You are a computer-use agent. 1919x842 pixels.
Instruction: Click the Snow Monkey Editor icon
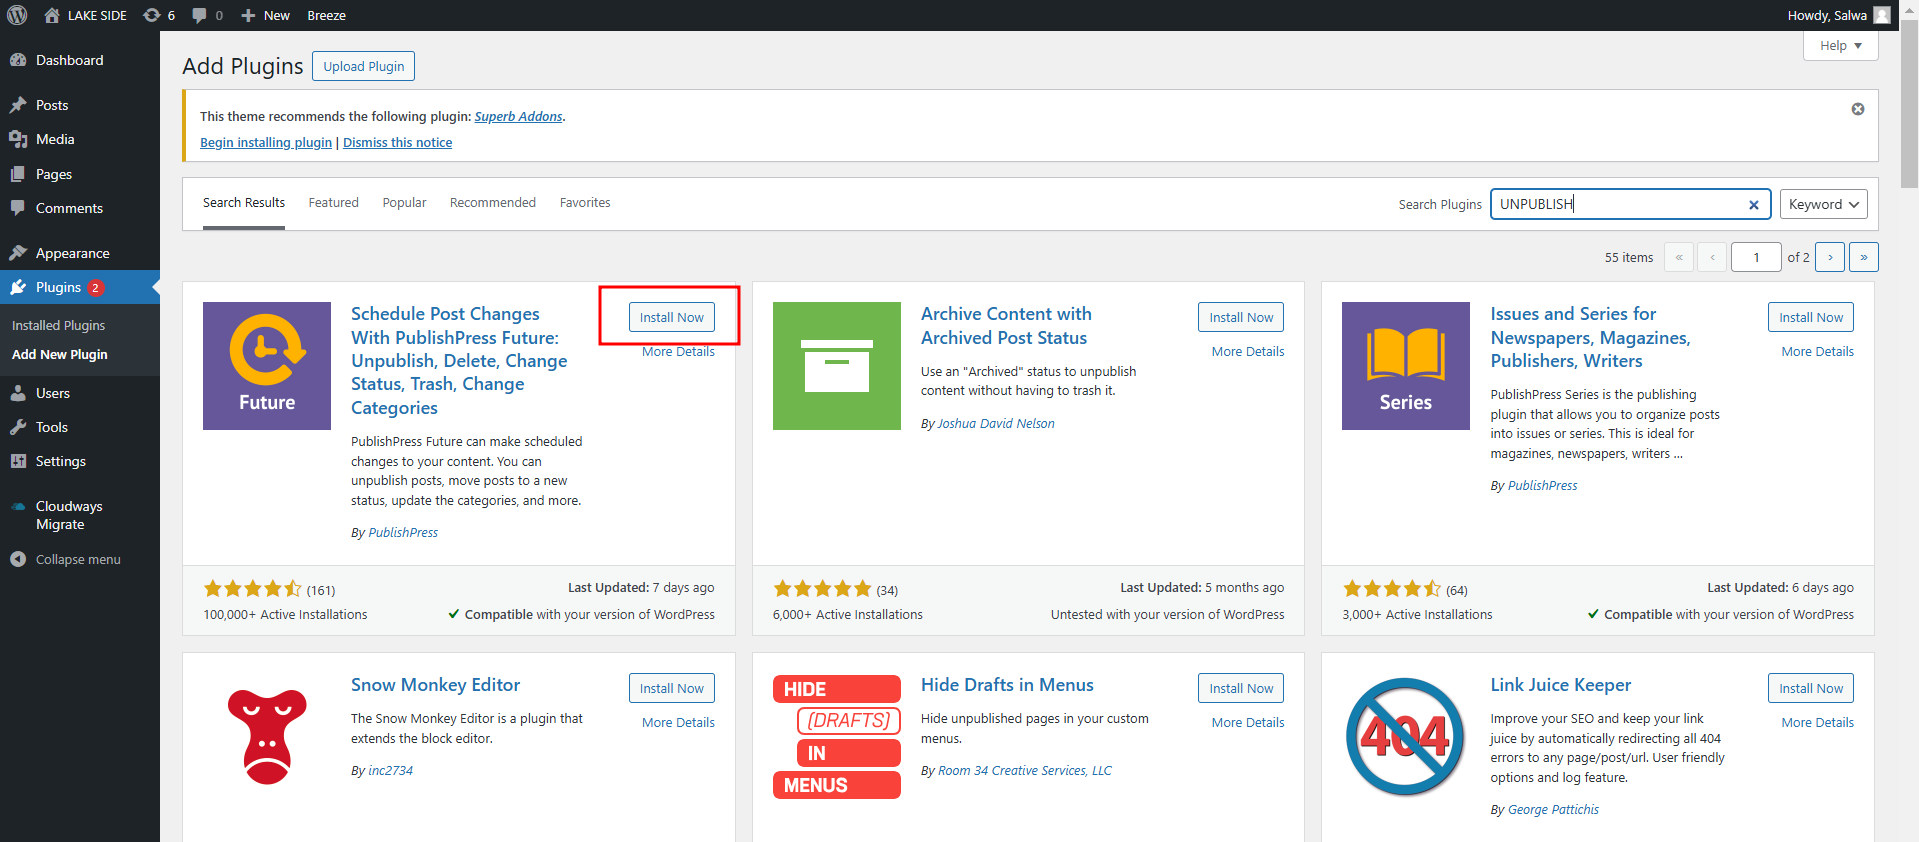point(267,736)
